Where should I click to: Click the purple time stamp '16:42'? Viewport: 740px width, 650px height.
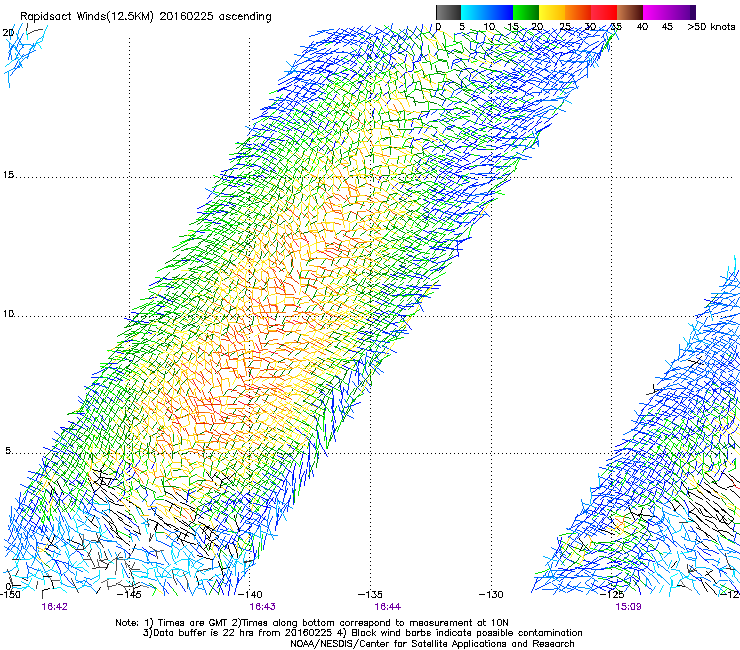pyautogui.click(x=54, y=607)
